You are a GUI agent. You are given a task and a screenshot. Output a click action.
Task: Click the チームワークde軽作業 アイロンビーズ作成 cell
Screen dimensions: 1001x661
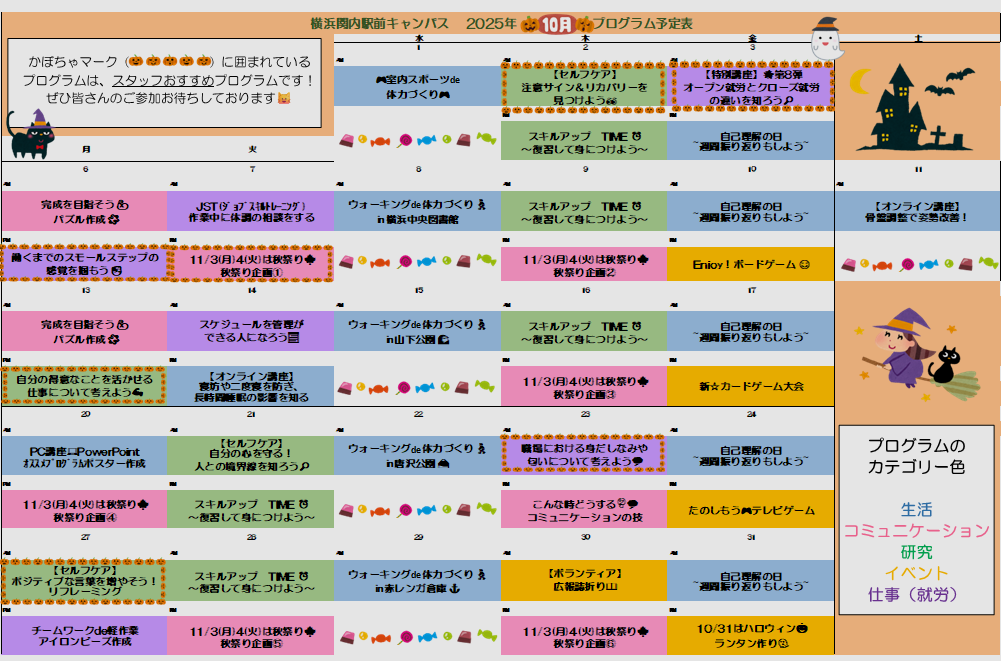(x=85, y=634)
